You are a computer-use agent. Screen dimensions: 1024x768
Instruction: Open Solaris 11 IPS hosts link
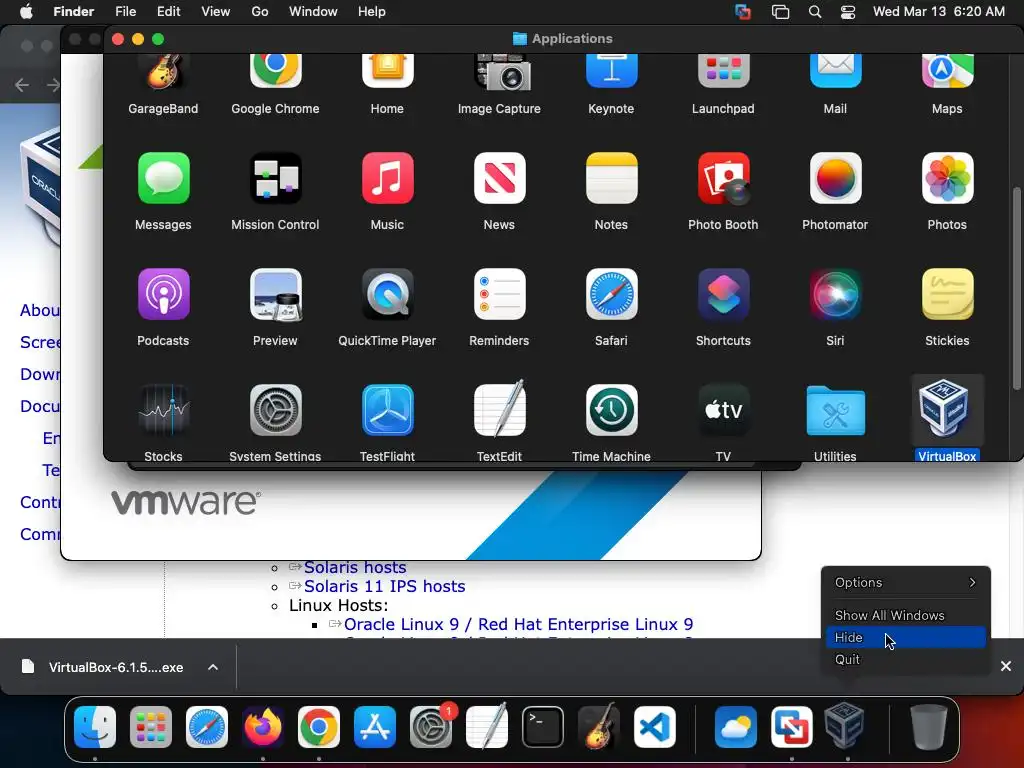385,586
